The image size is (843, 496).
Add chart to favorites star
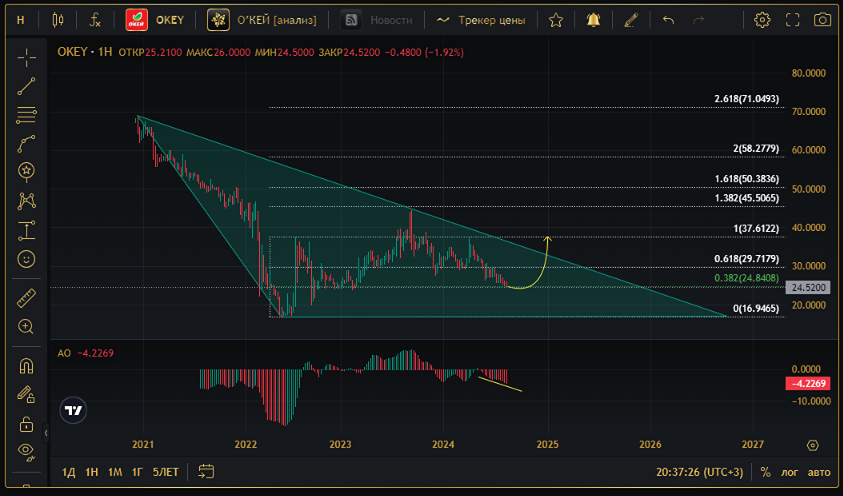pos(556,20)
